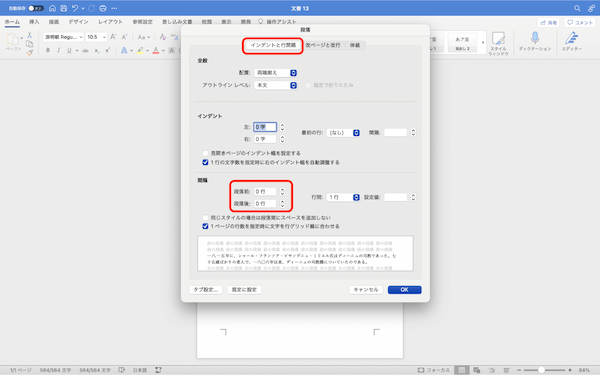Expand the styles gallery arrow
600x375 pixels.
pos(483,42)
